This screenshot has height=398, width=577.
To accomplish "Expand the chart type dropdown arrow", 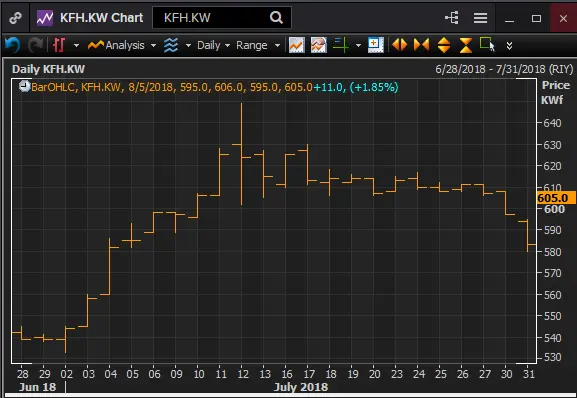I will [76, 46].
